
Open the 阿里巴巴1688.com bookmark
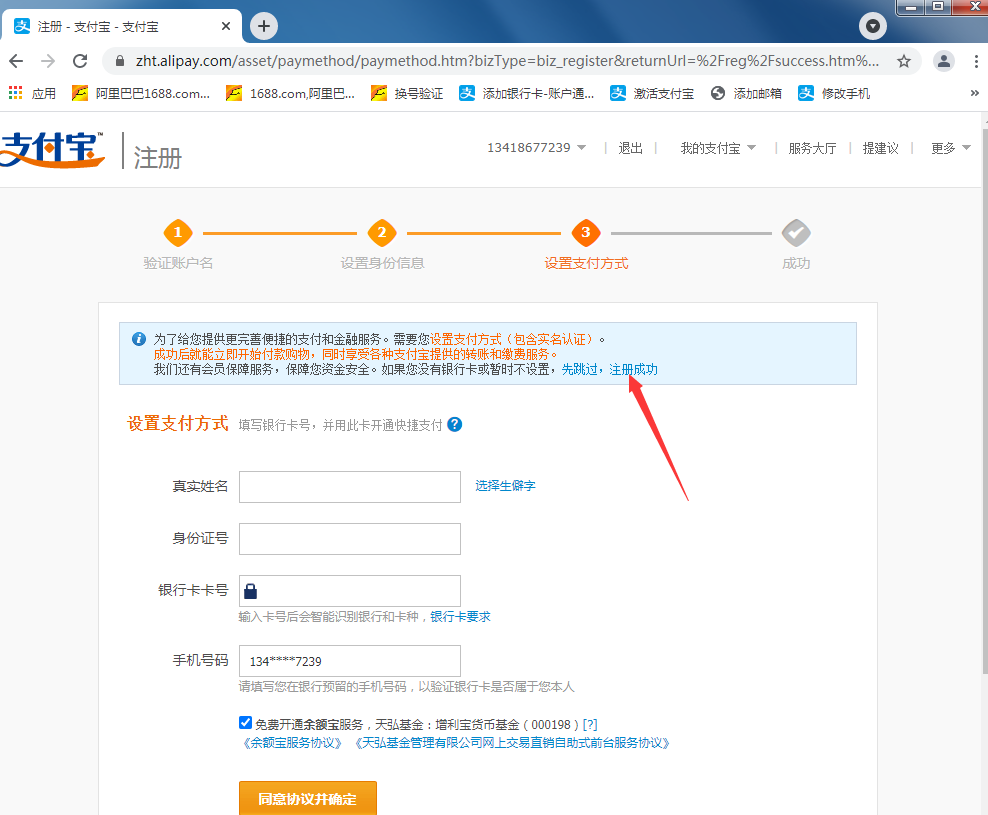pyautogui.click(x=141, y=94)
